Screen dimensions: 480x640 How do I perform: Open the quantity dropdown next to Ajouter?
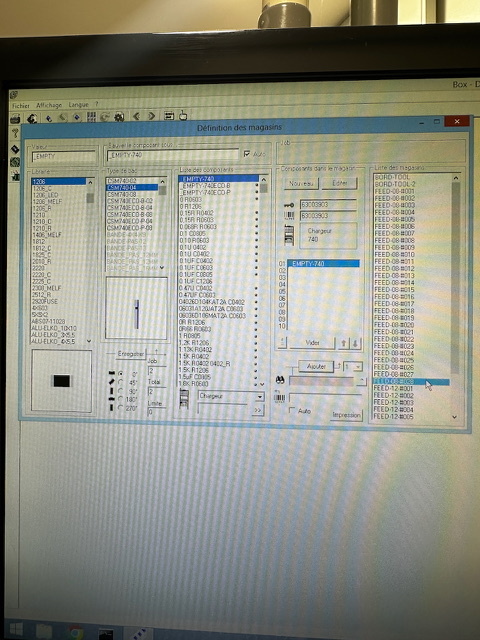358,367
